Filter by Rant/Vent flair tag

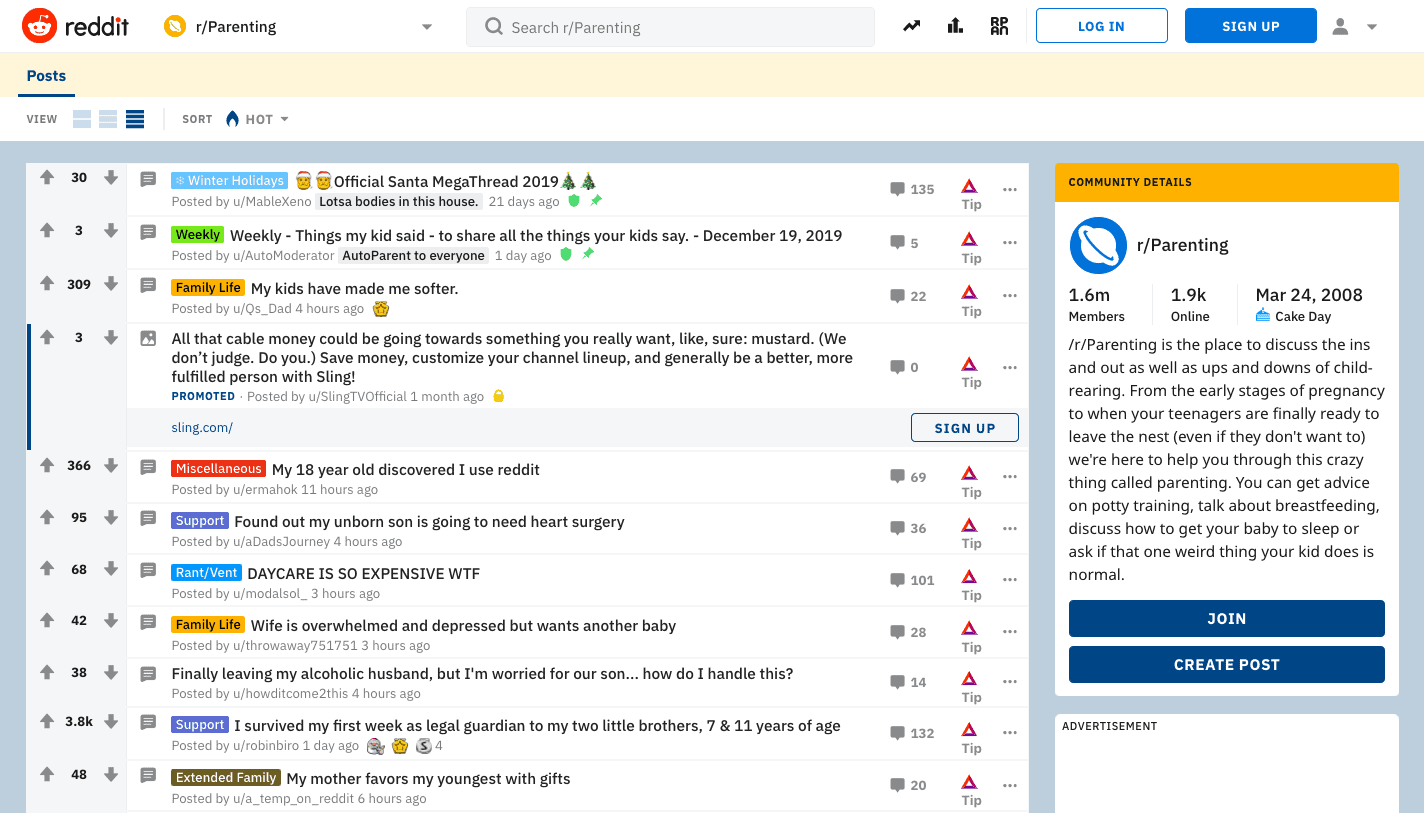[206, 572]
